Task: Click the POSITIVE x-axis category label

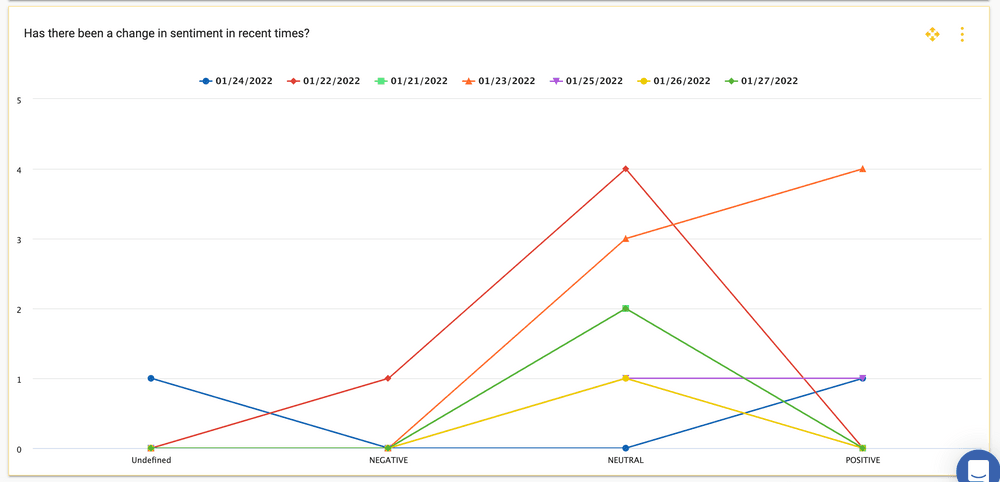Action: (862, 461)
